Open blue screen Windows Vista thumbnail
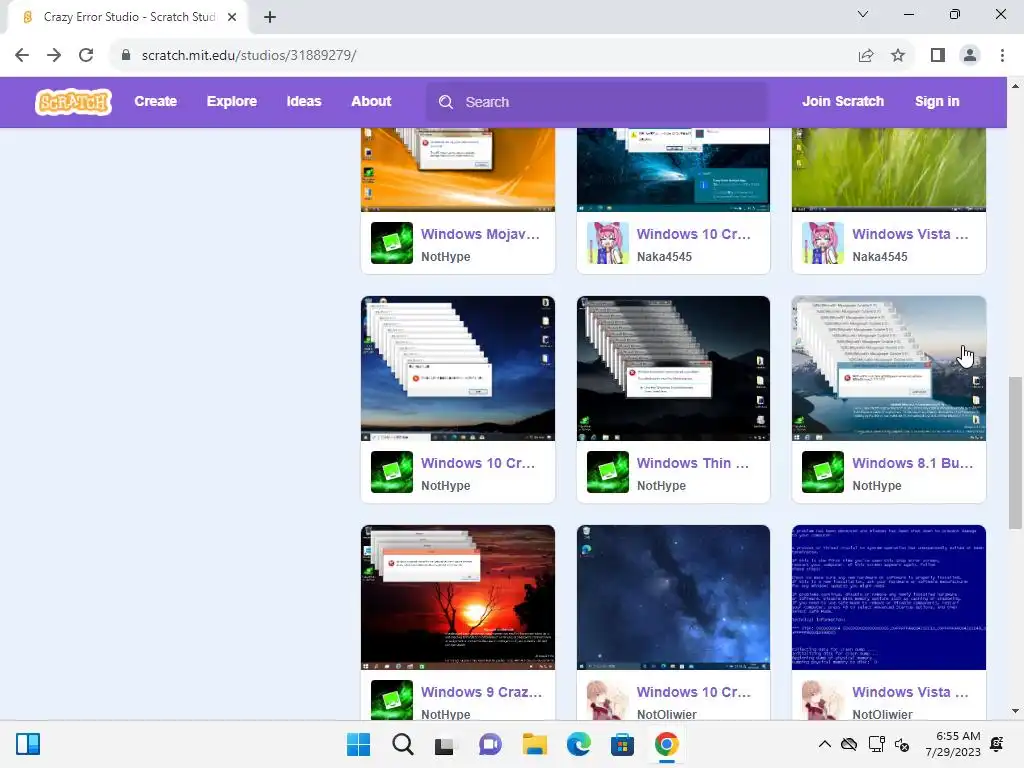Viewport: 1024px width, 768px height. pyautogui.click(x=889, y=598)
